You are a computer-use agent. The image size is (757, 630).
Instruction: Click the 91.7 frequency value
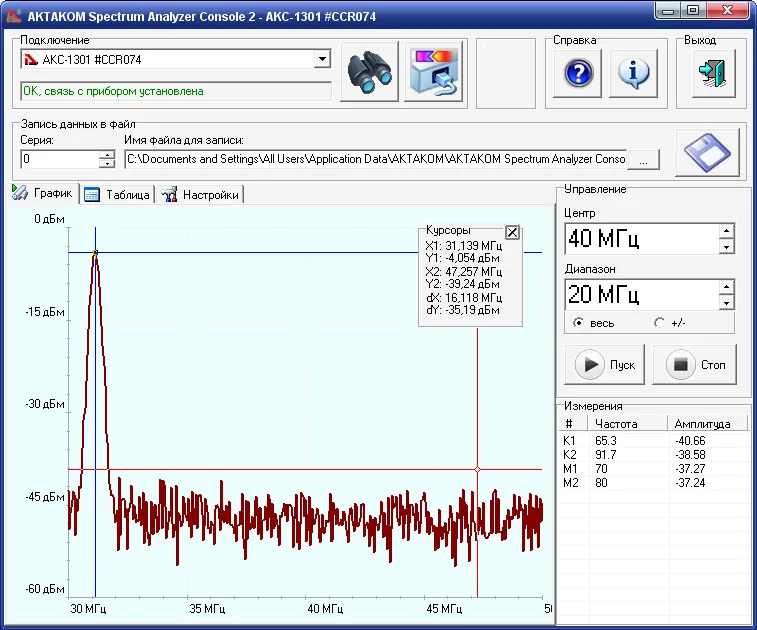pyautogui.click(x=605, y=454)
